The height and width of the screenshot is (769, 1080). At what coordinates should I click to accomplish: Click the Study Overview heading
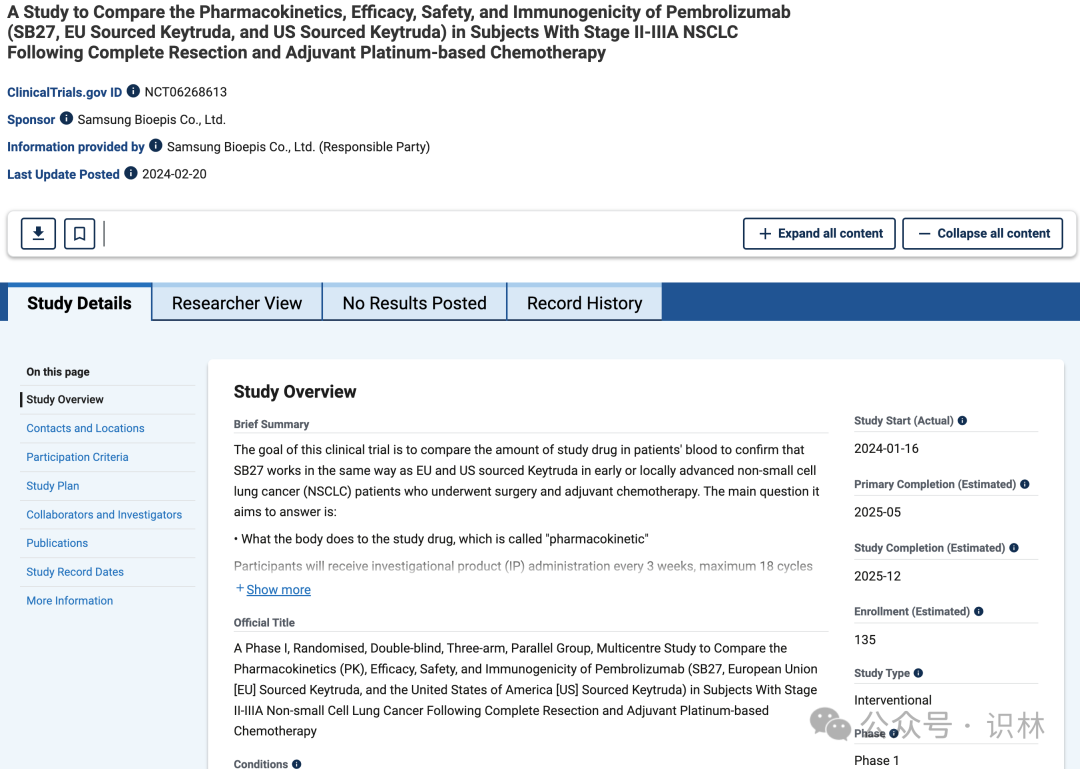pos(295,391)
